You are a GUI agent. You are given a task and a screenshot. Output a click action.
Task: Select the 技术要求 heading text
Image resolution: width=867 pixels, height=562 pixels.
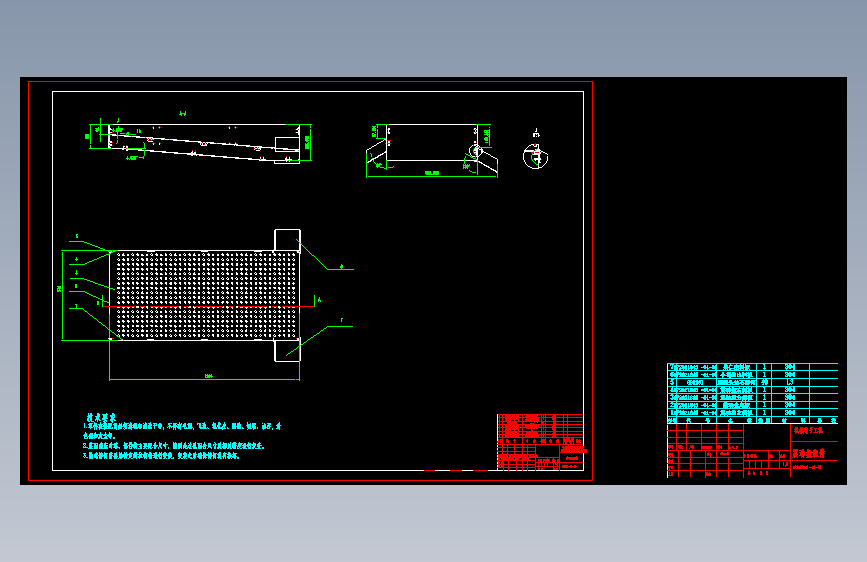coord(101,418)
